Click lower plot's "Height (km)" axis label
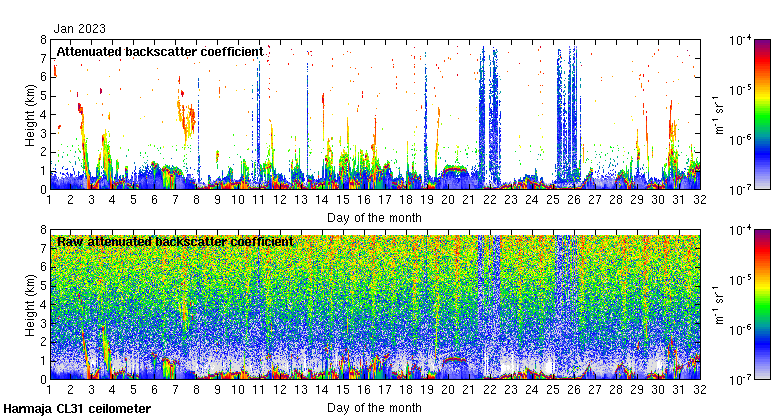 pyautogui.click(x=30, y=305)
